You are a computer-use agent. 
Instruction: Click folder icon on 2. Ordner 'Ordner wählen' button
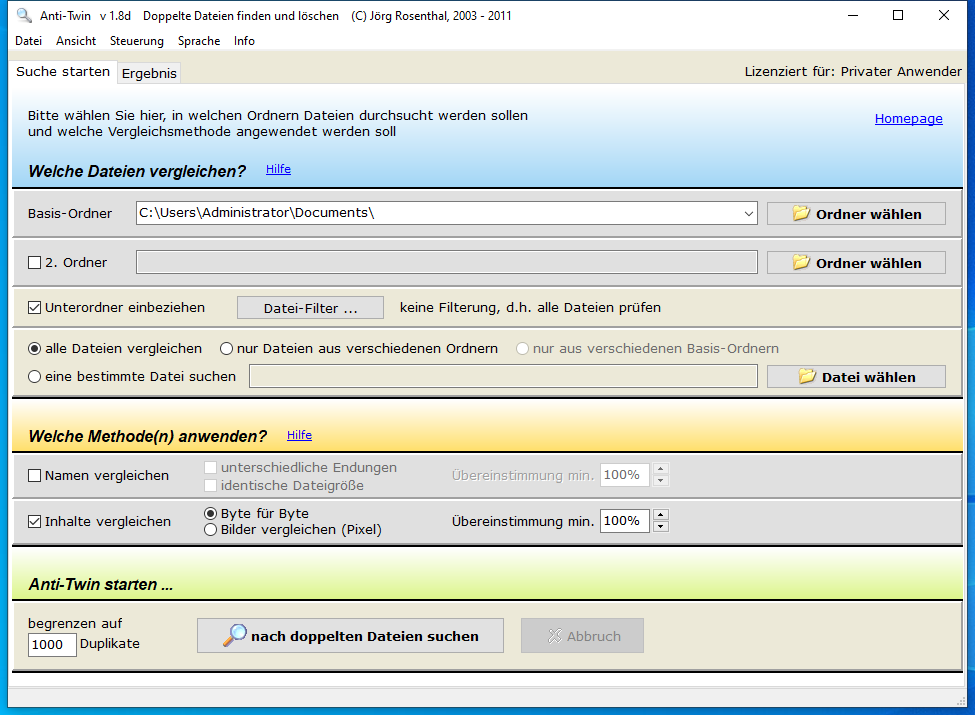click(x=801, y=262)
